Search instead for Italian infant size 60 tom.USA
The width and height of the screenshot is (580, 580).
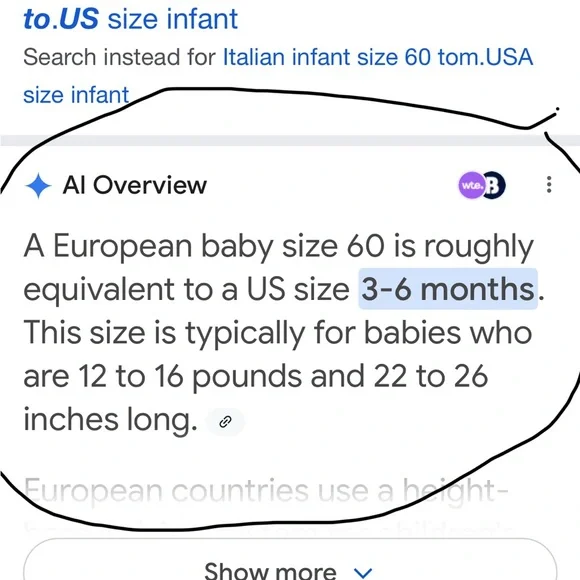coord(378,57)
